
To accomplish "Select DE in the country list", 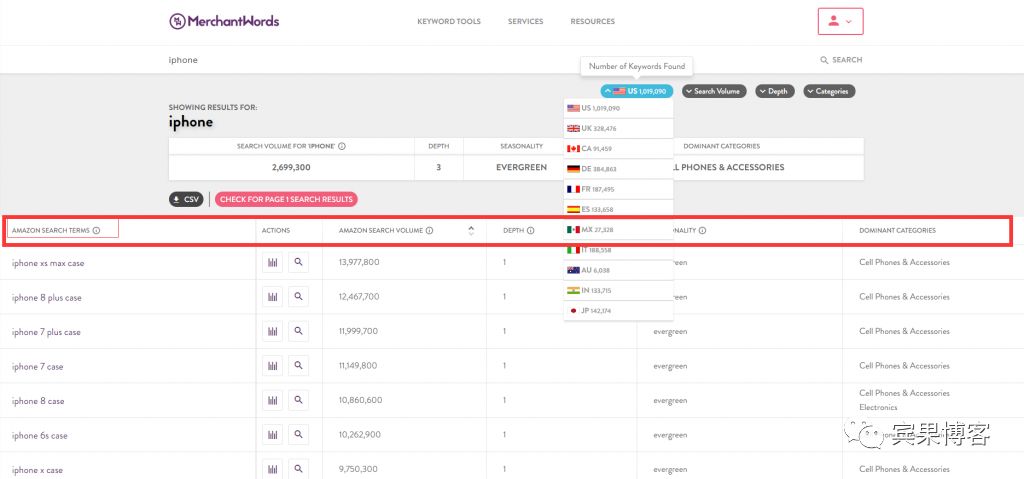I will pyautogui.click(x=618, y=169).
